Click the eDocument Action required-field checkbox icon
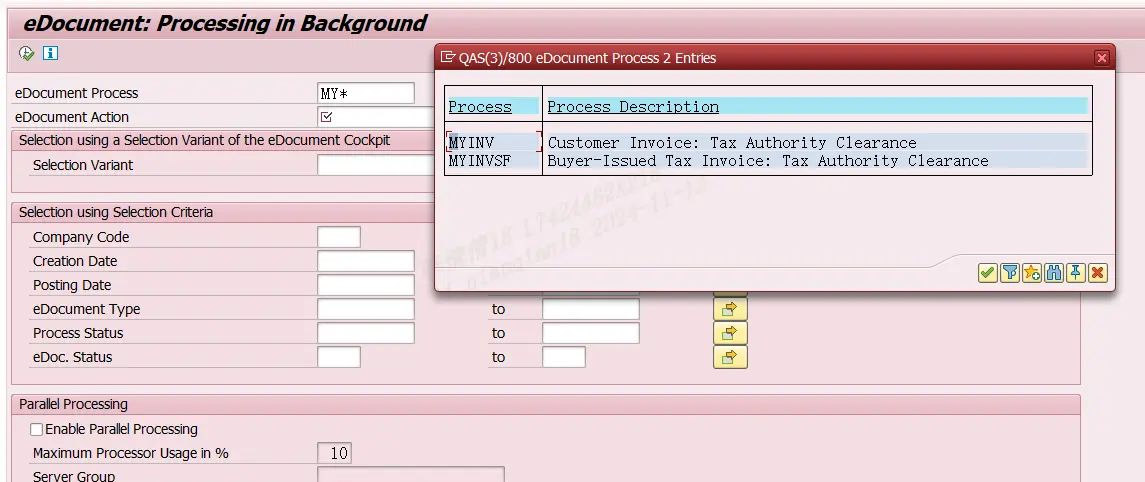 pyautogui.click(x=326, y=117)
